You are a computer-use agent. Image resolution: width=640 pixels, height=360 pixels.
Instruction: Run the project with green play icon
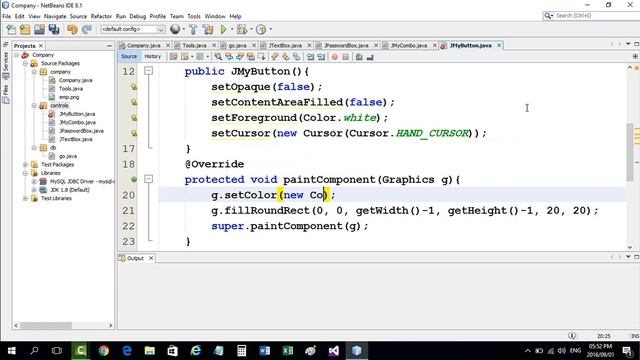(223, 29)
